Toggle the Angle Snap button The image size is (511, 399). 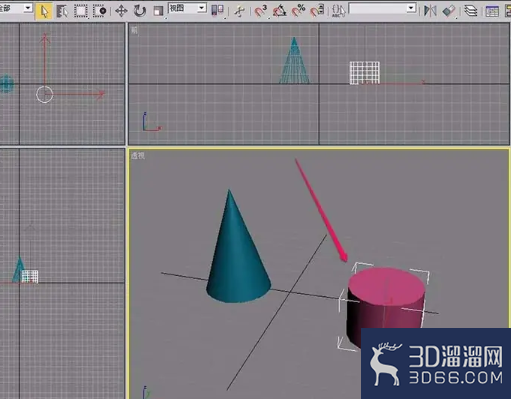pyautogui.click(x=279, y=11)
